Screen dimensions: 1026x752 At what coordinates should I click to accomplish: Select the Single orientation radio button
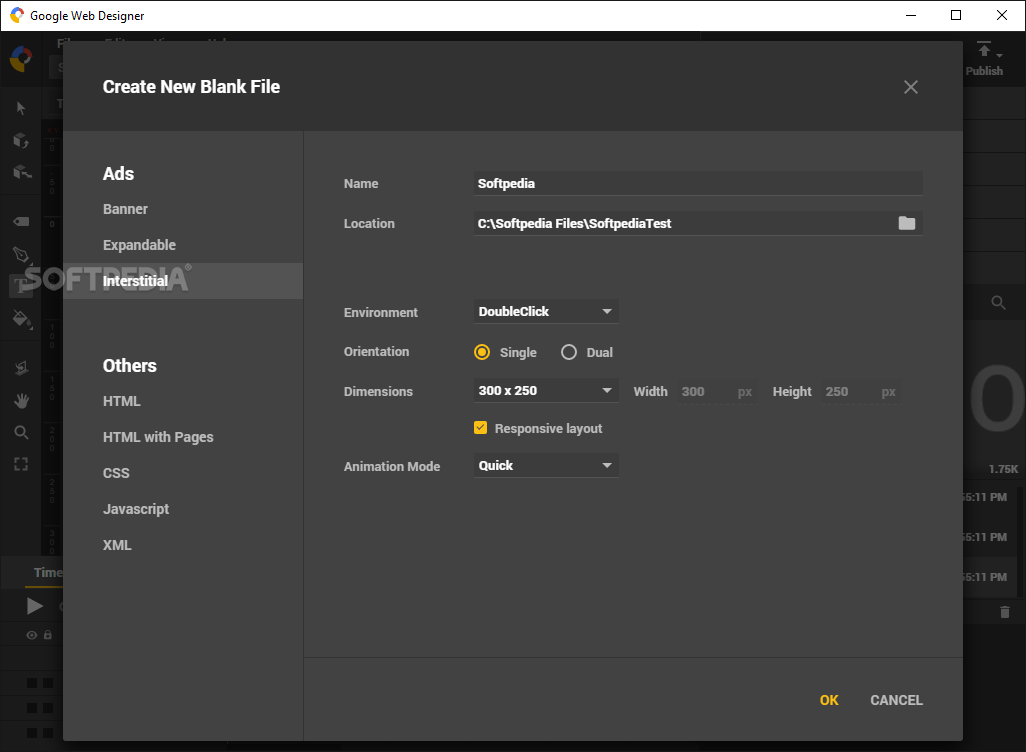point(482,352)
